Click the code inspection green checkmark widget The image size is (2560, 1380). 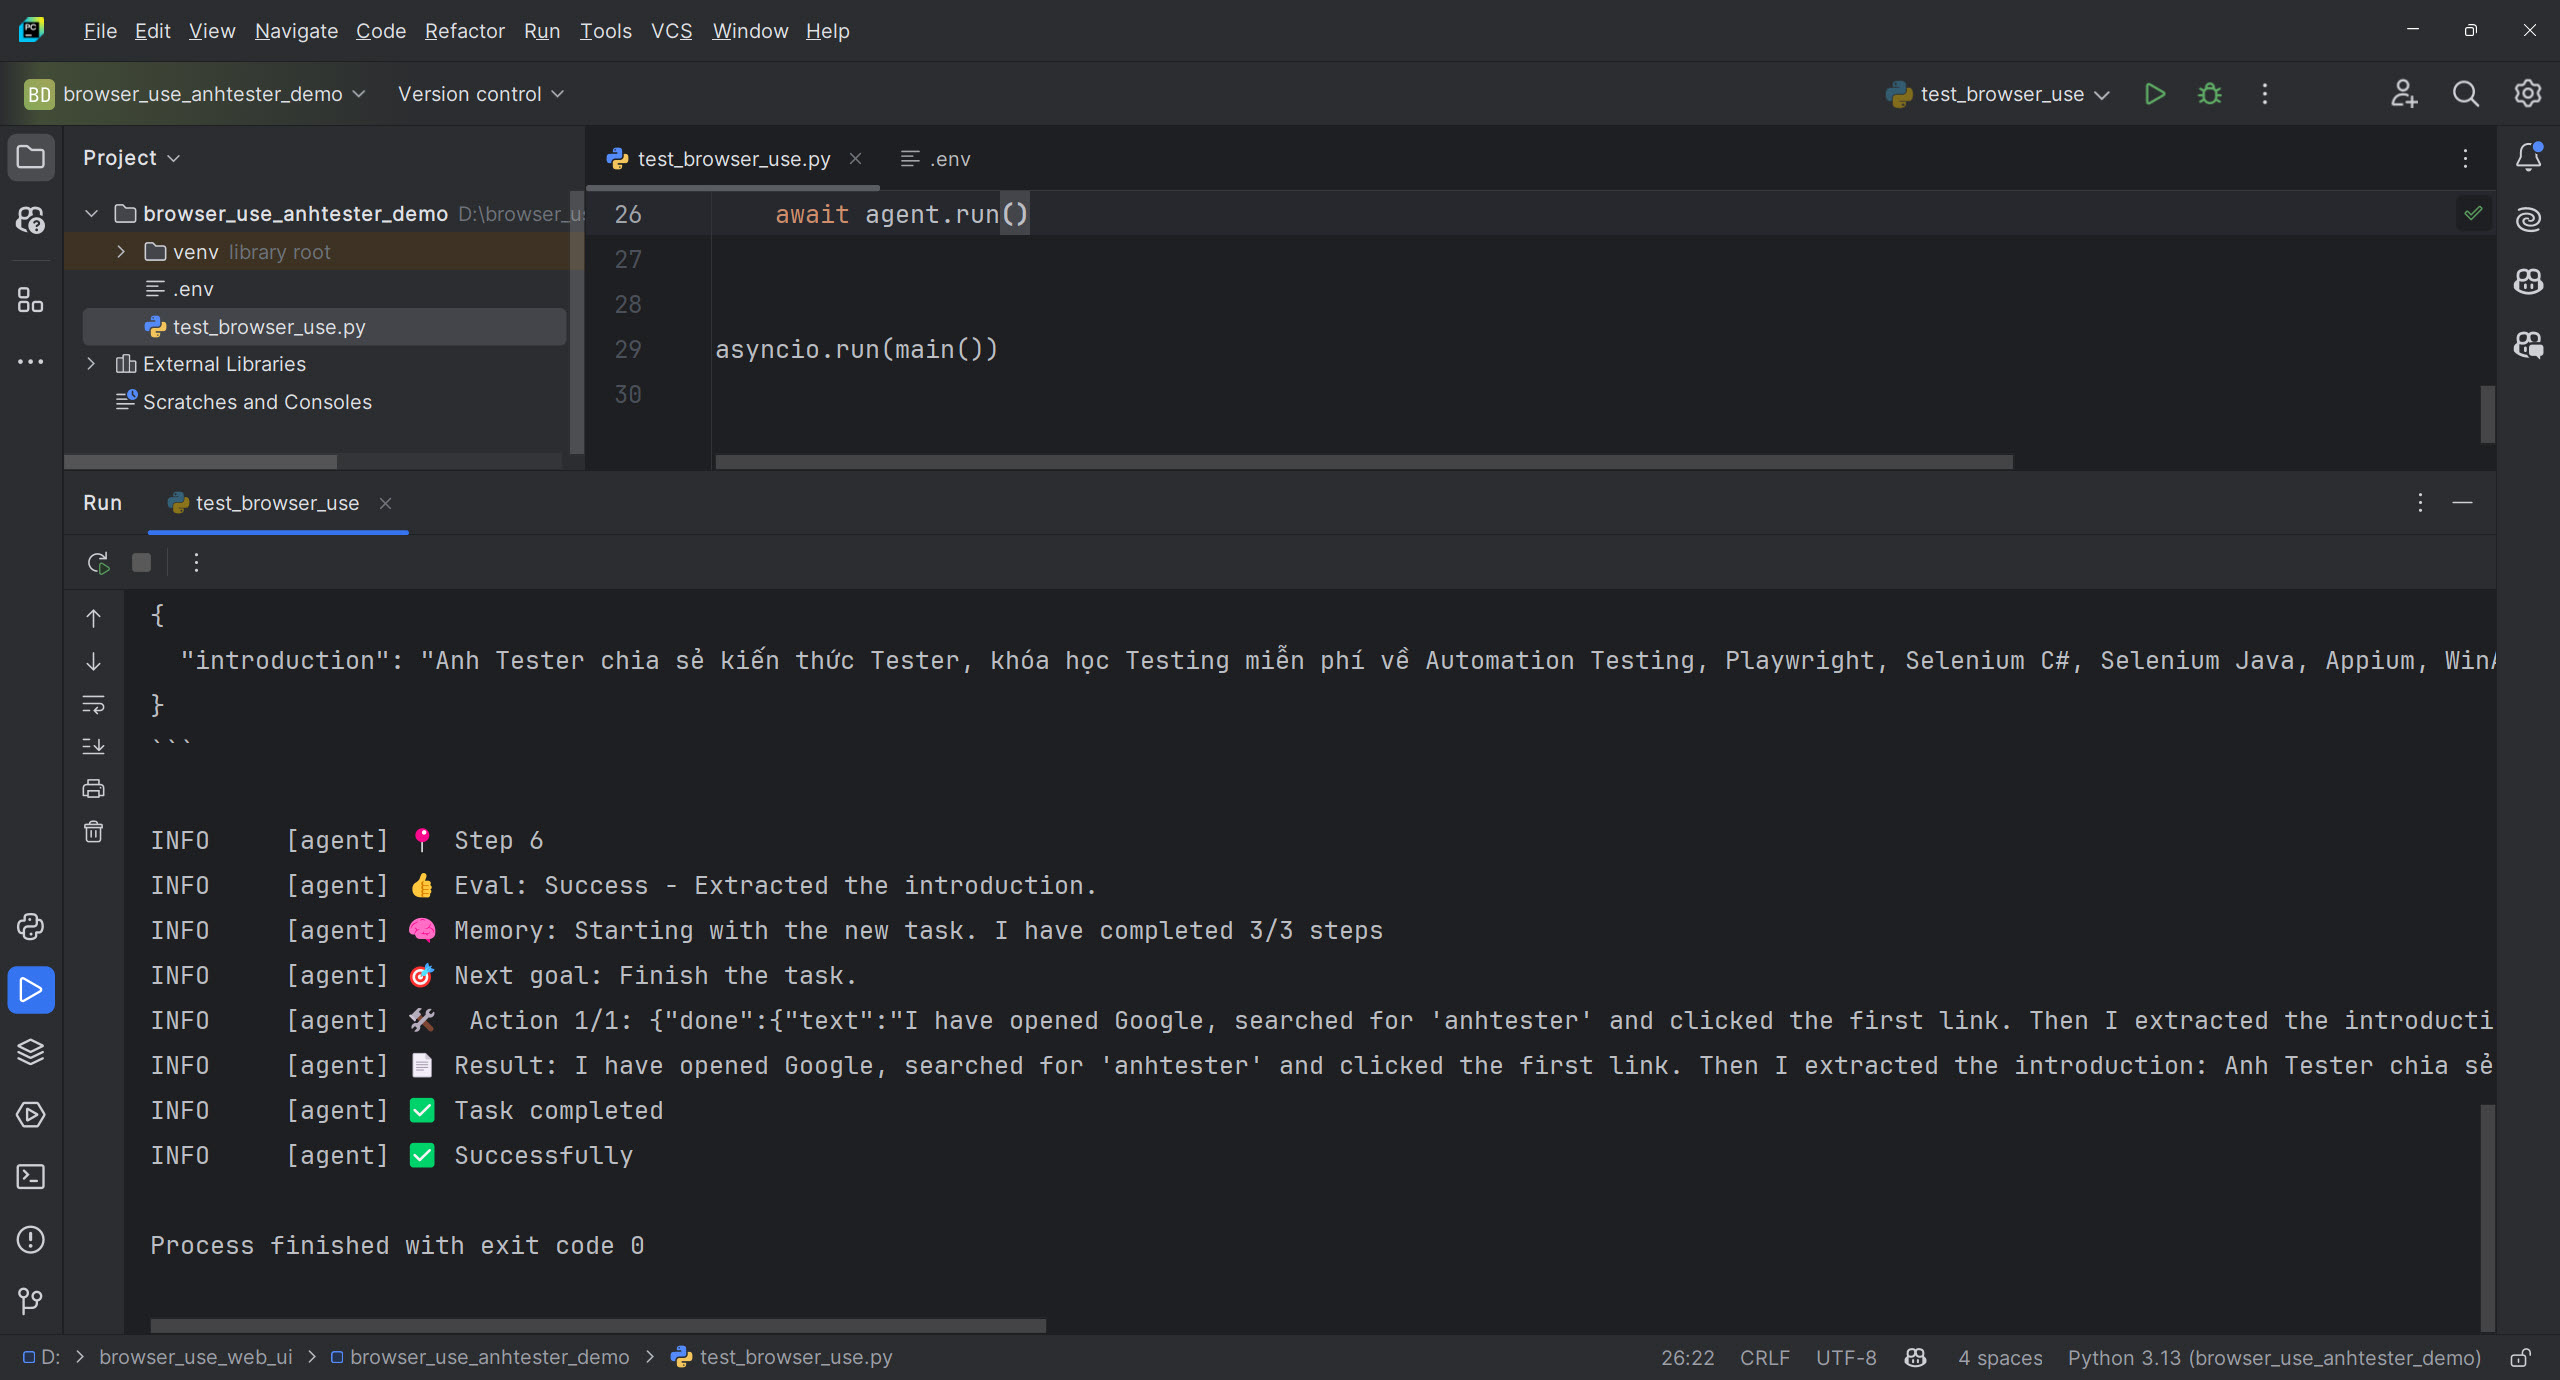[x=2473, y=213]
